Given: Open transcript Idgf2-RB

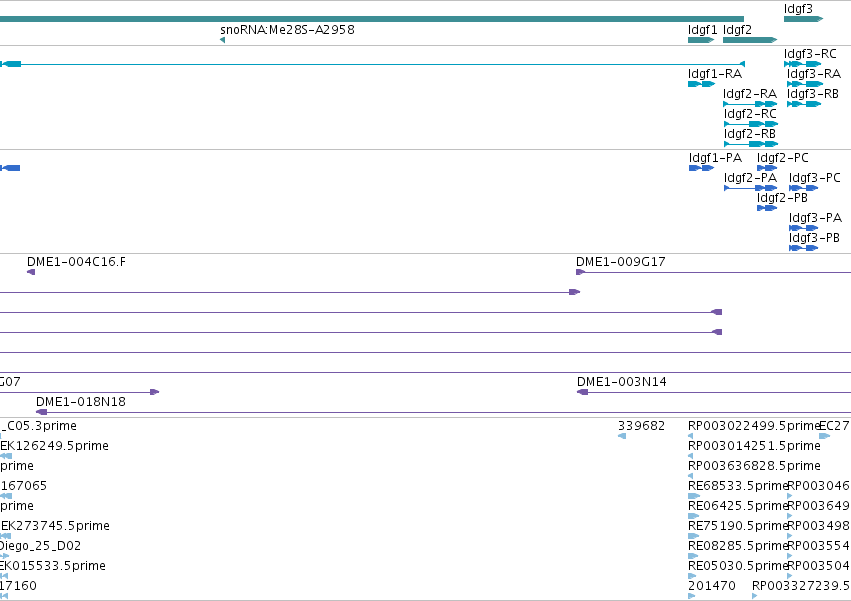Looking at the screenshot, I should [751, 144].
